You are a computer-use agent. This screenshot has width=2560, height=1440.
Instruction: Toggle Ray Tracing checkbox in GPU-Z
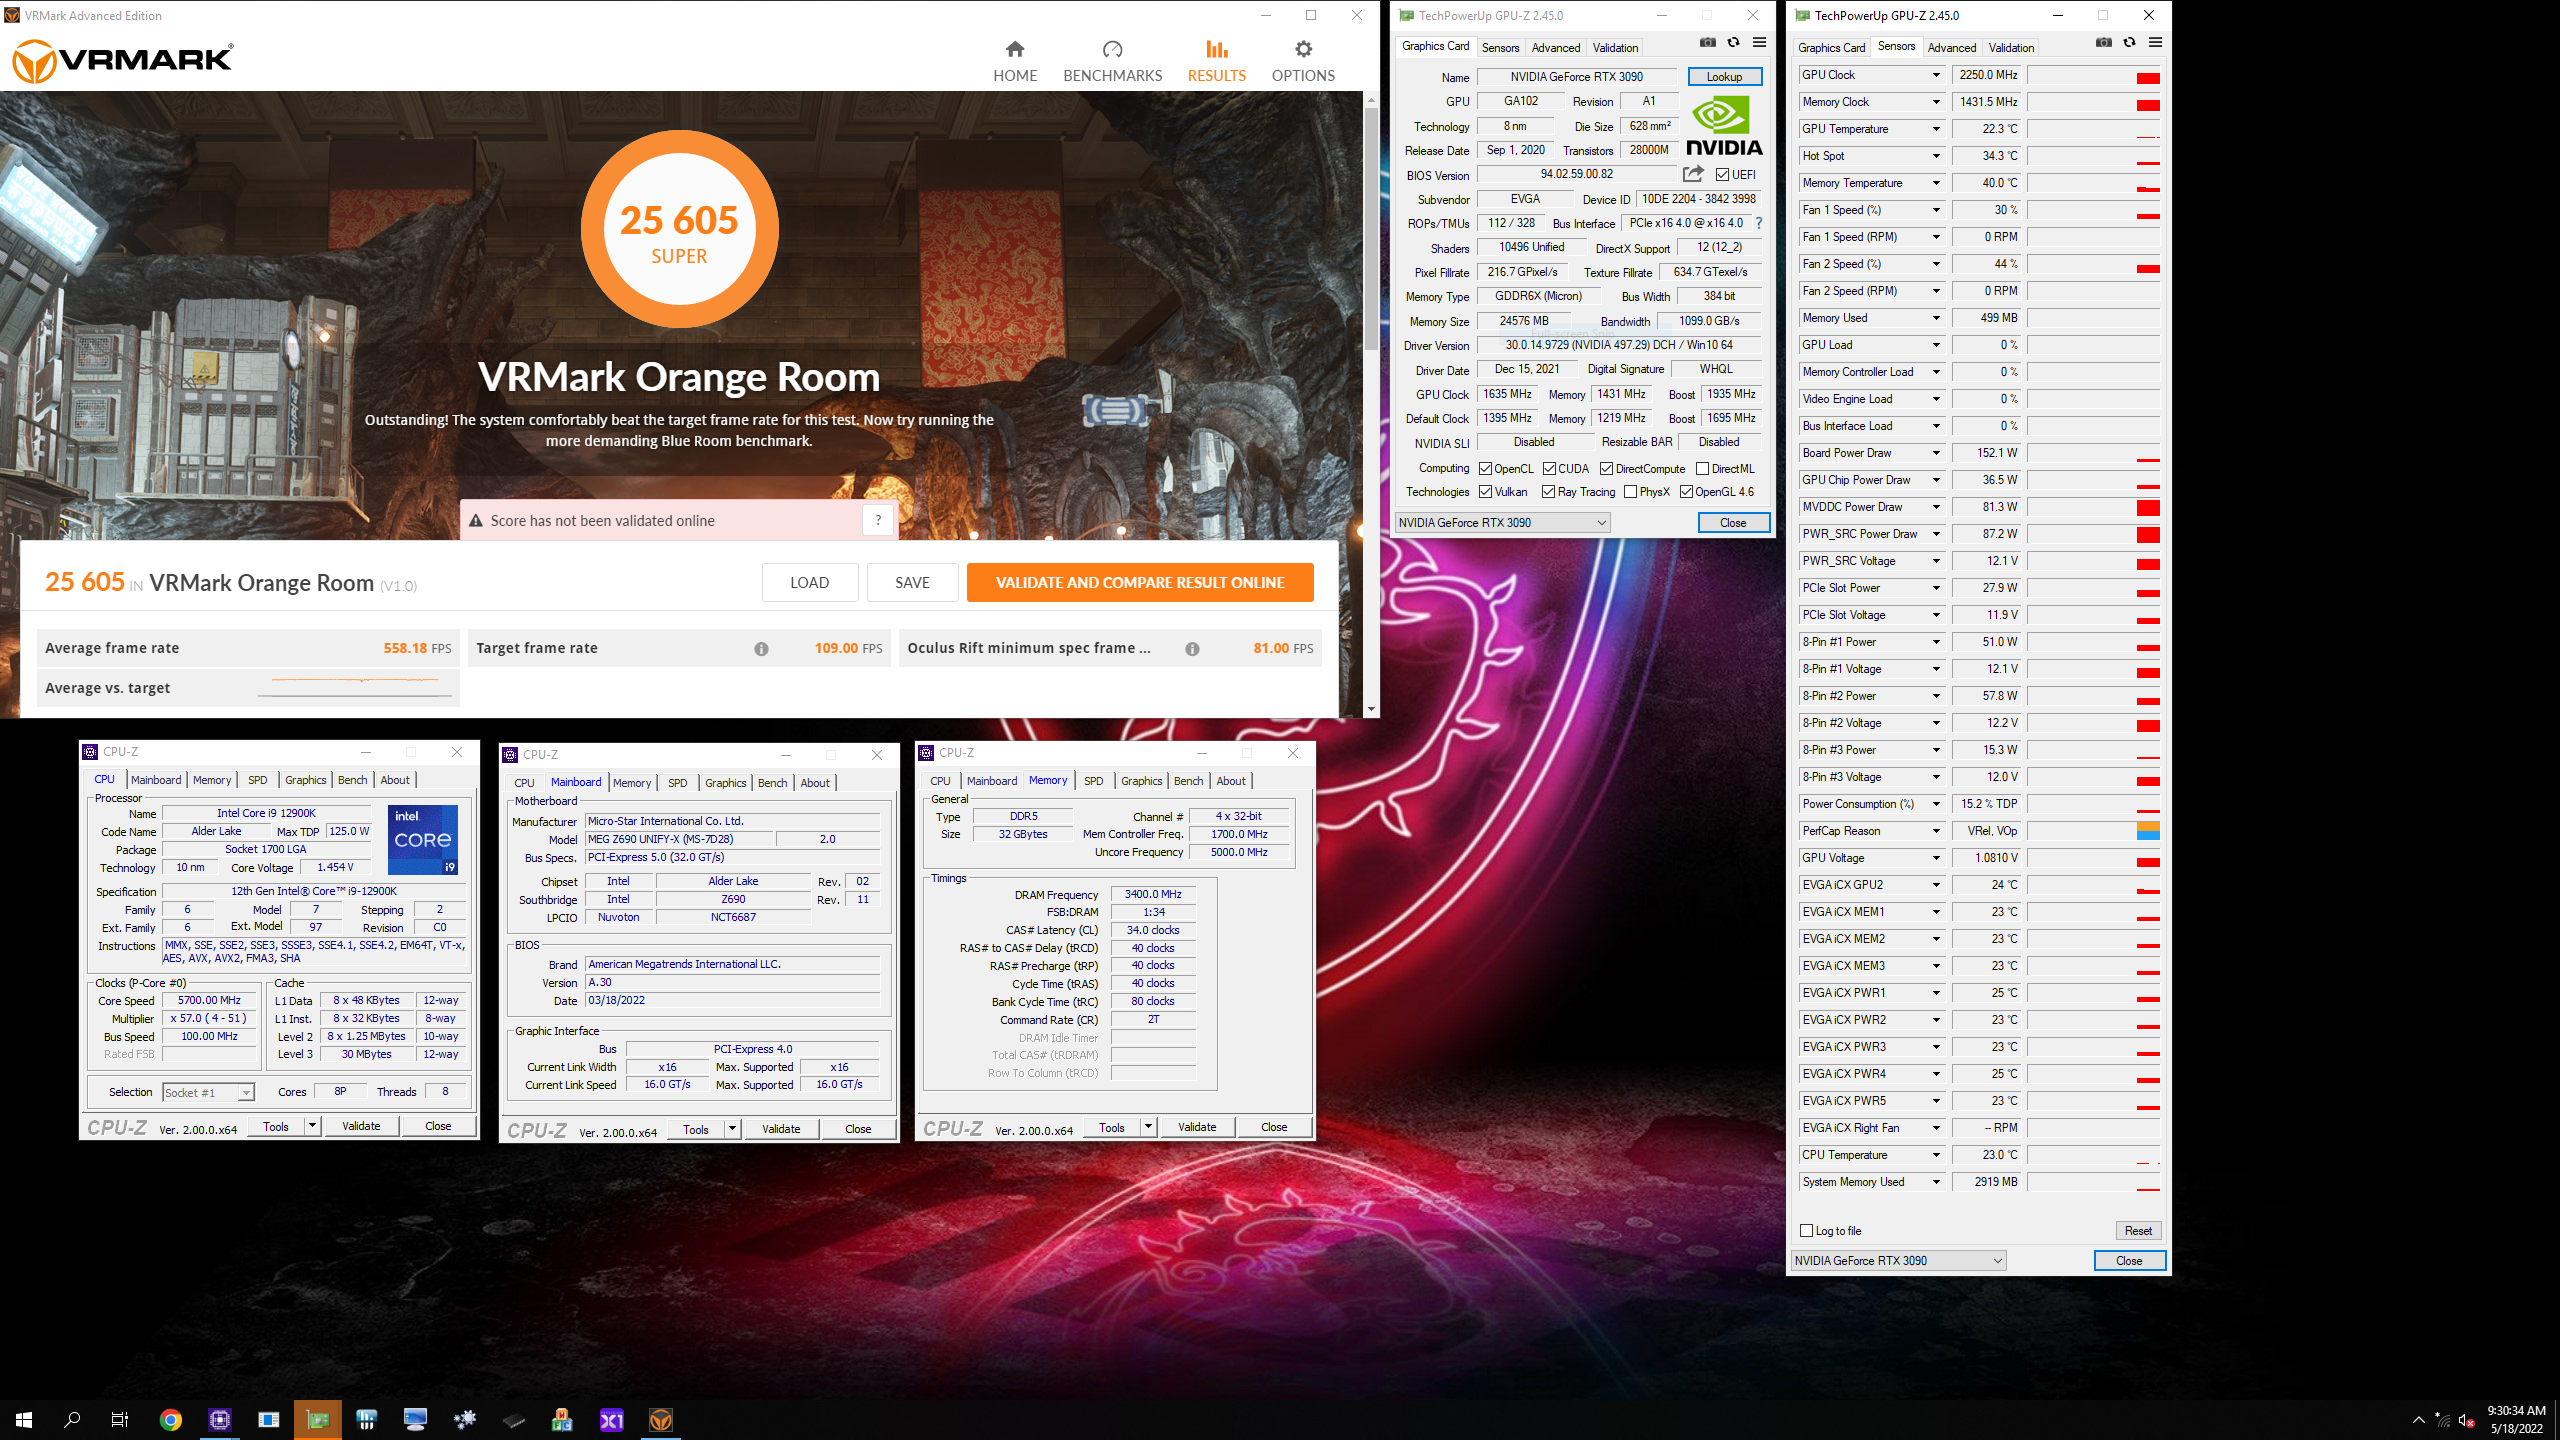[1548, 492]
